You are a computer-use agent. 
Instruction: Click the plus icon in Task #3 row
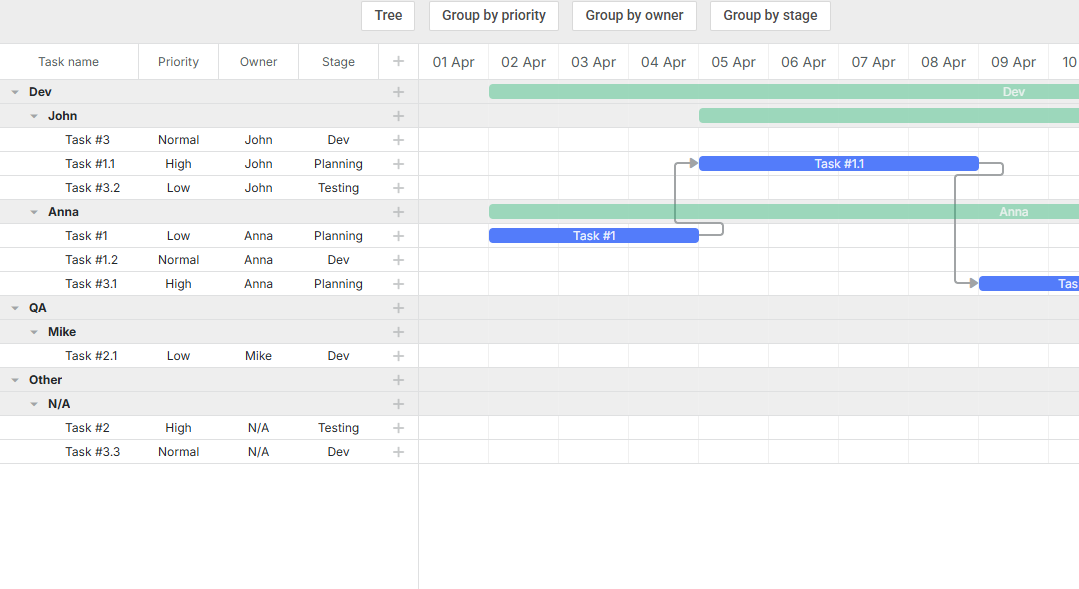tap(398, 140)
